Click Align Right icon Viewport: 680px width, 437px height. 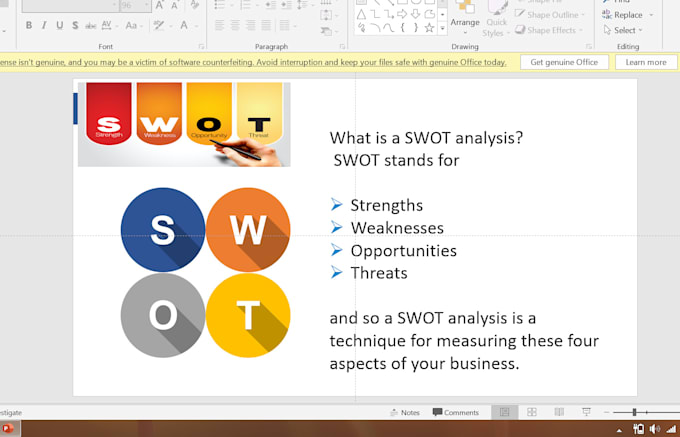pyautogui.click(x=250, y=25)
